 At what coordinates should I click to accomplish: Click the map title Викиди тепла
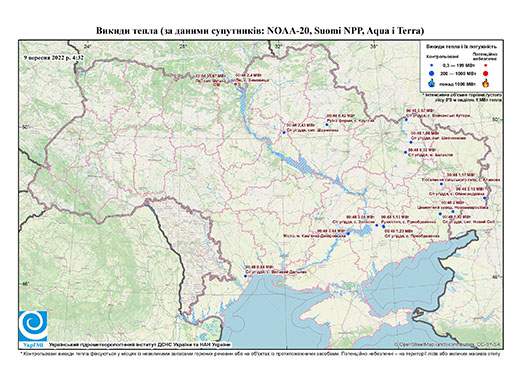coord(260,31)
